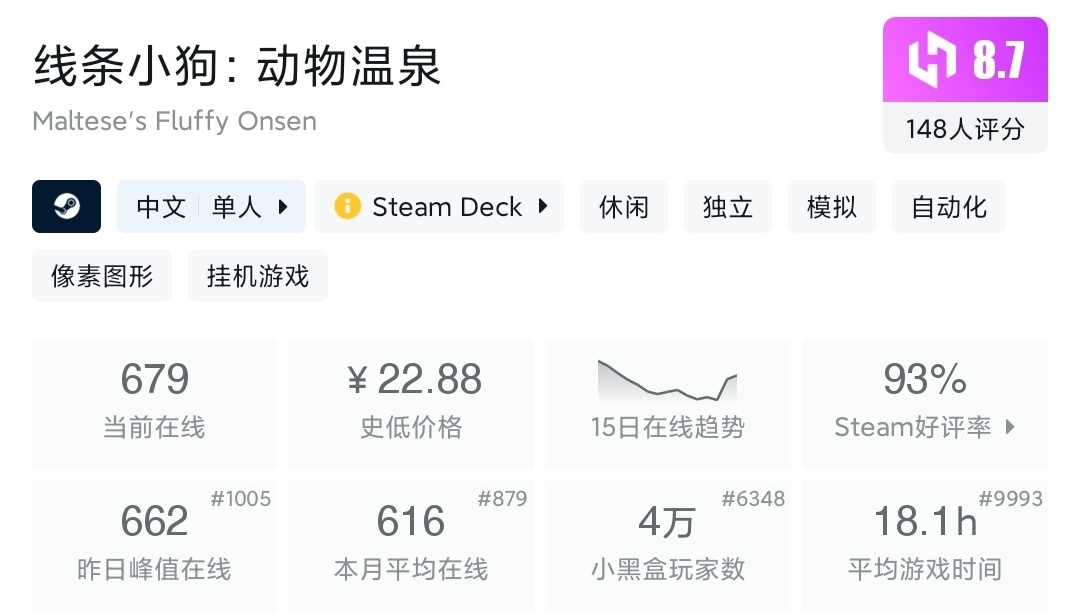Select the 模拟 genre tag
Viewport: 1080px width, 616px height.
(x=832, y=207)
